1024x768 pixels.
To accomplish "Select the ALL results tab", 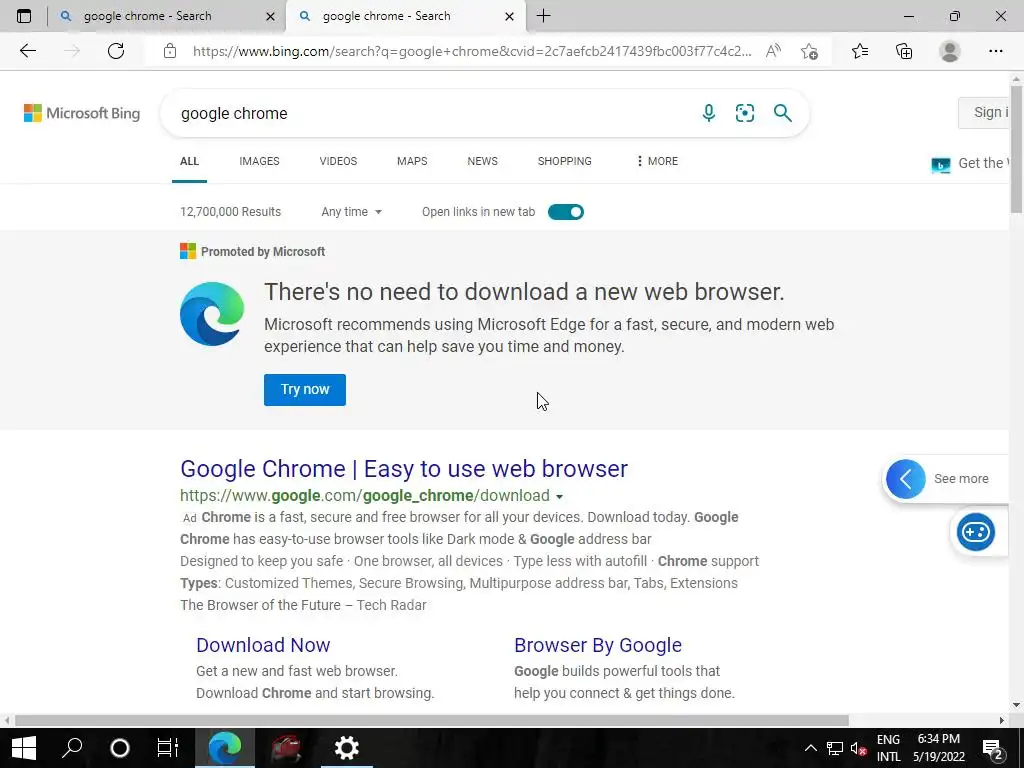I will click(x=189, y=161).
